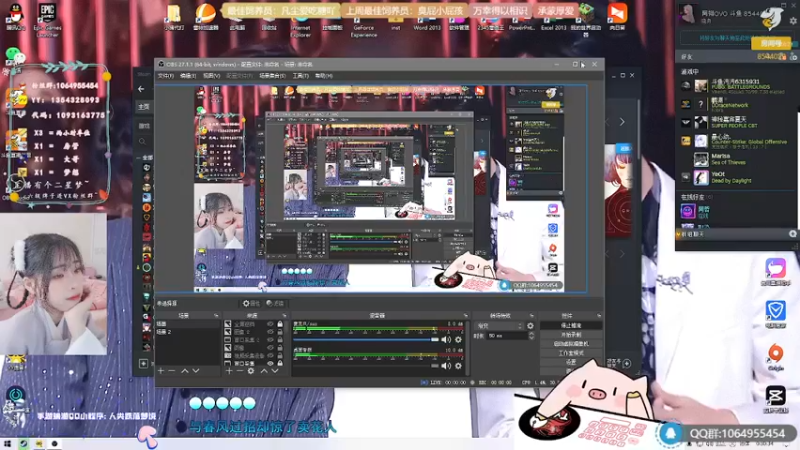
Task: Move scene up in scenes list
Action: [x=185, y=371]
